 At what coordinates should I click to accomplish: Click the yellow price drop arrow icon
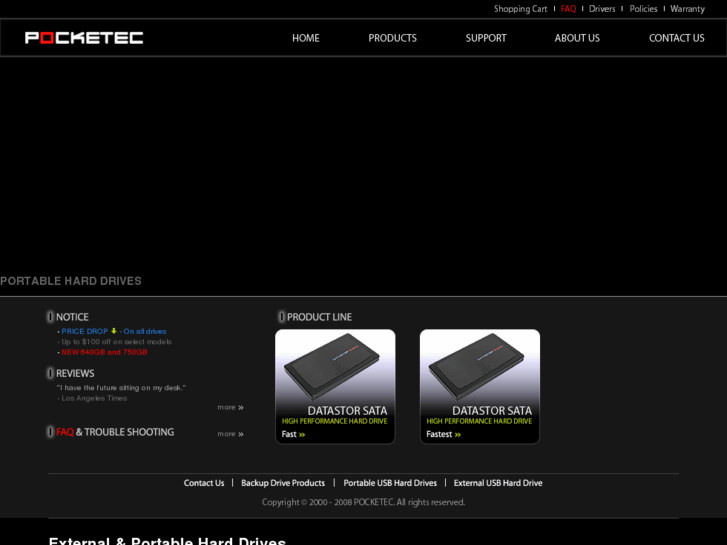coord(114,331)
